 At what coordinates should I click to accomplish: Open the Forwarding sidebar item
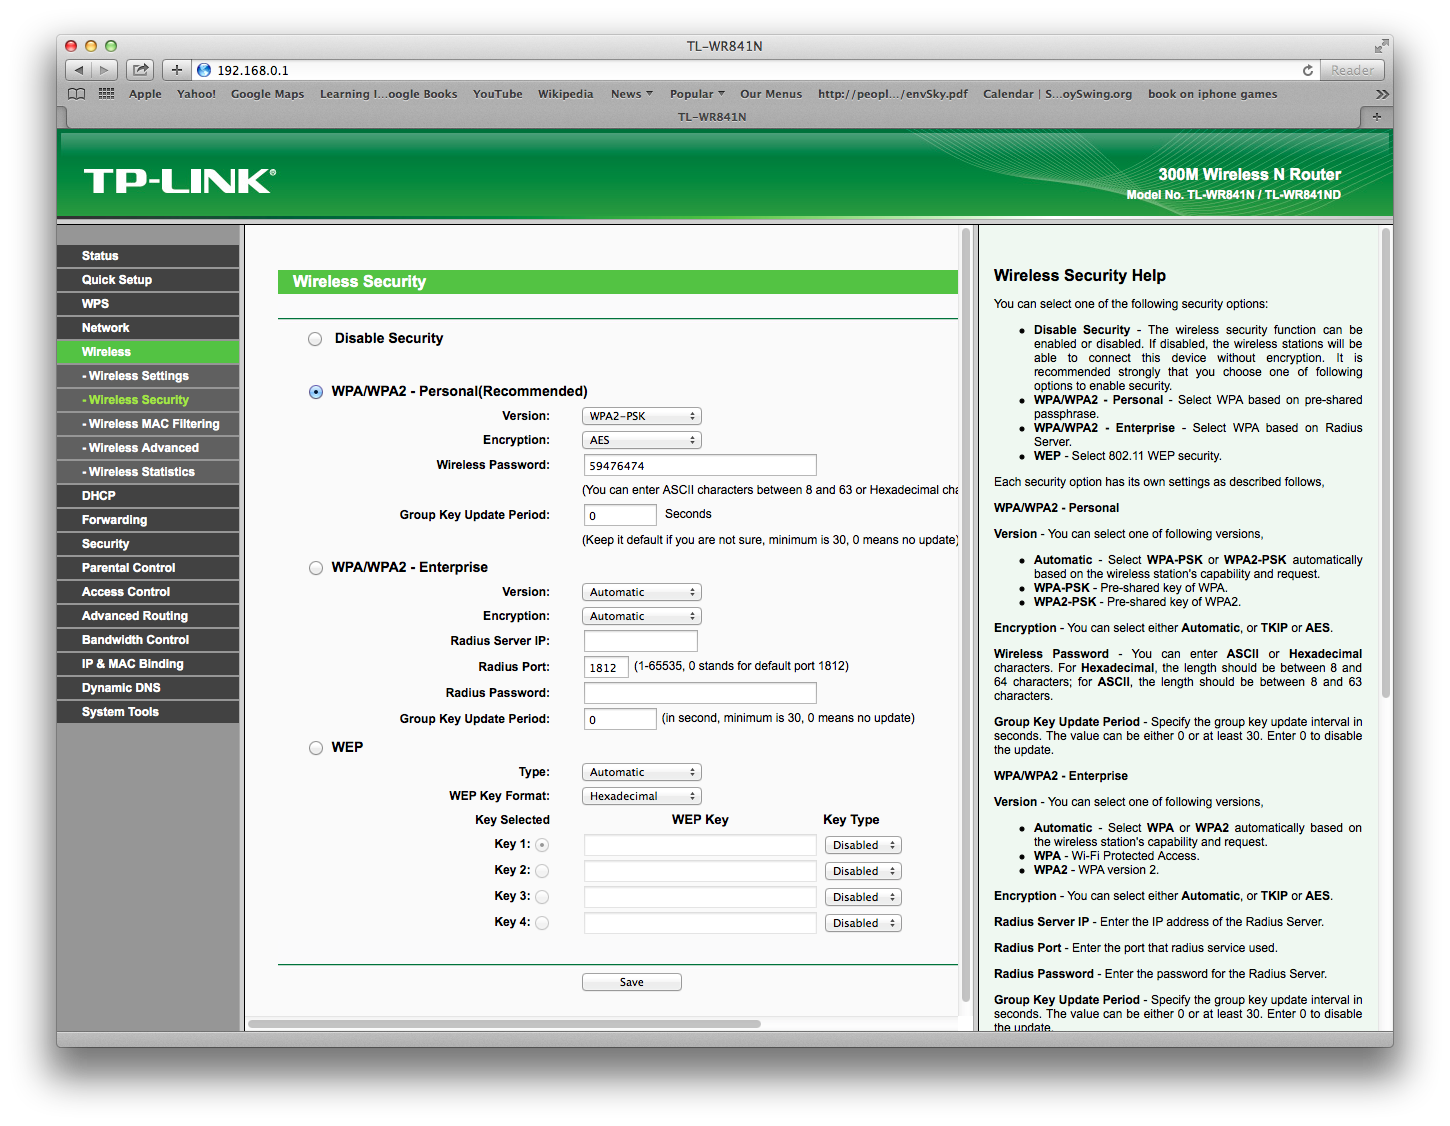(148, 520)
